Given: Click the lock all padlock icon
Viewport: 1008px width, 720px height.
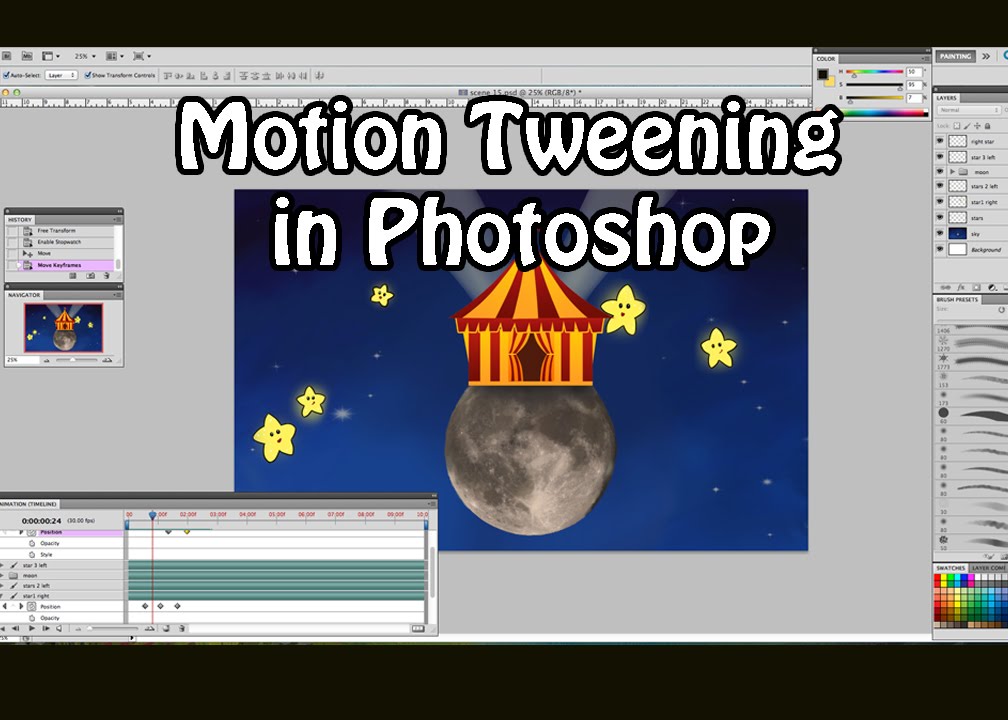Looking at the screenshot, I should (x=987, y=126).
